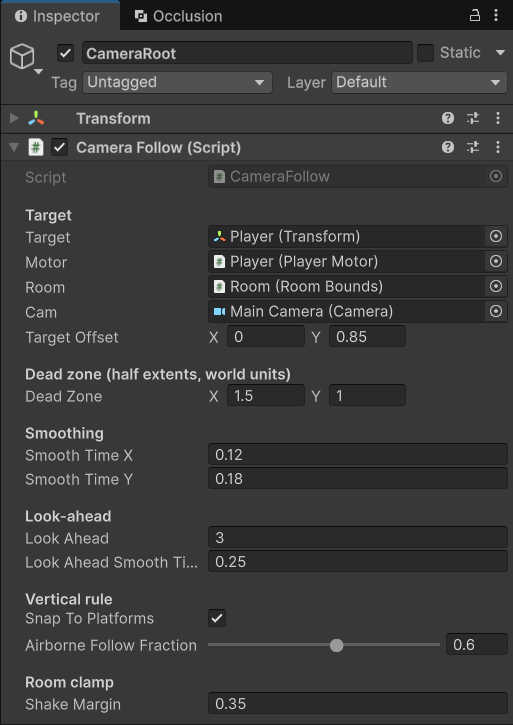
Task: Open the Tag dropdown showing Untagged
Action: tap(177, 82)
